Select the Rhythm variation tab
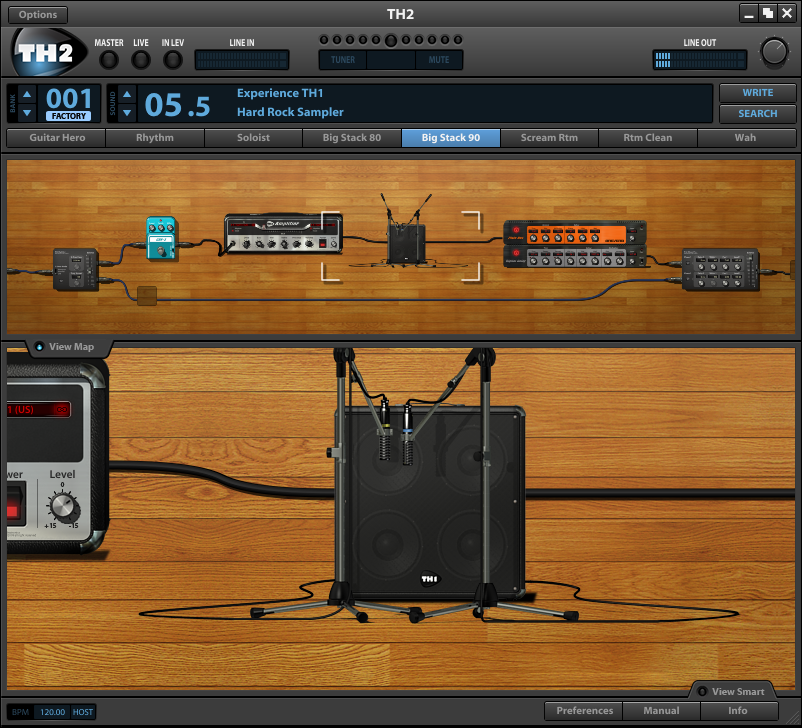 [154, 138]
